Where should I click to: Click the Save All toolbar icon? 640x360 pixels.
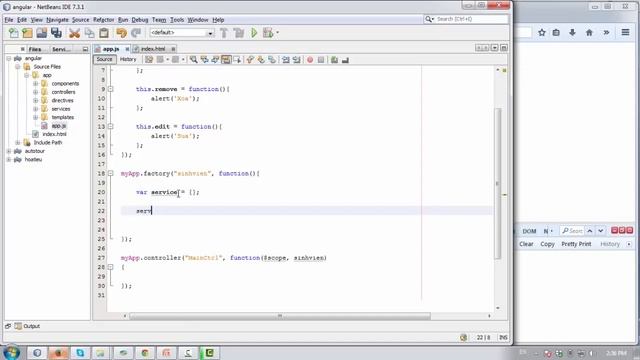pyautogui.click(x=56, y=33)
